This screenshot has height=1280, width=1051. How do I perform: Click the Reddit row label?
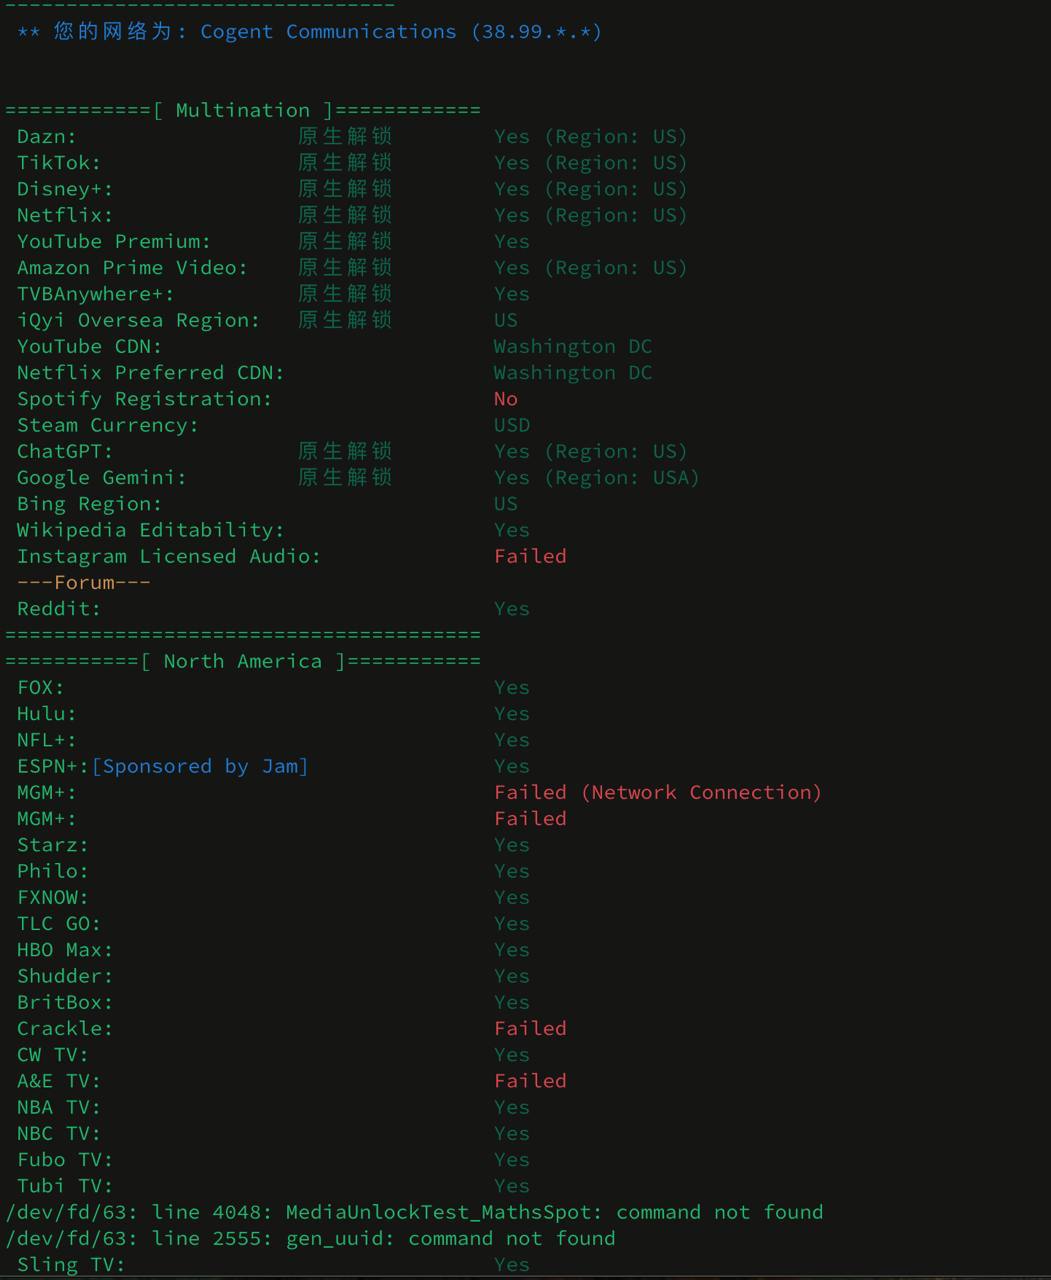[x=59, y=608]
